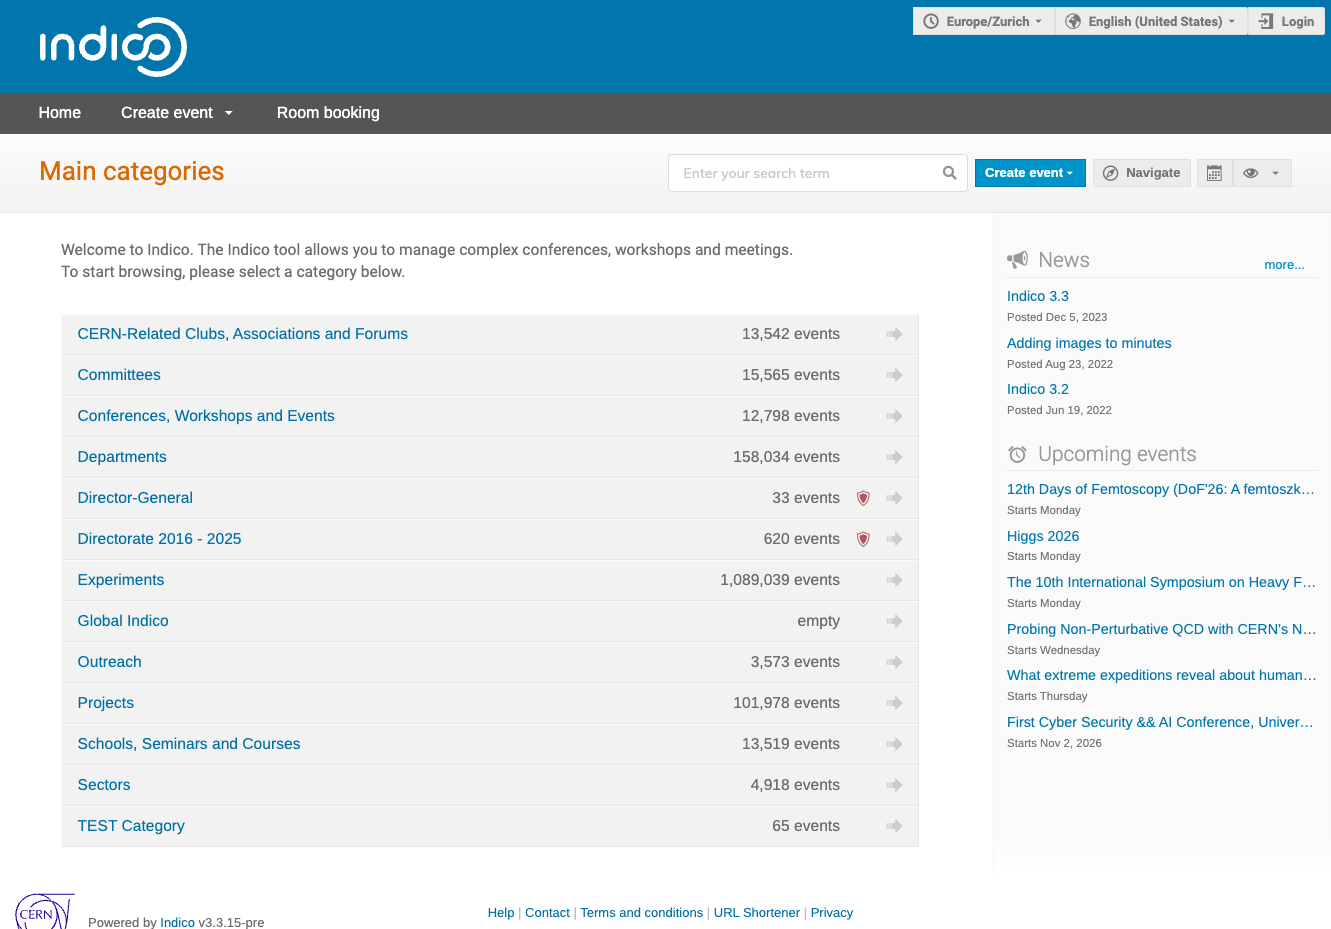This screenshot has width=1331, height=929.
Task: Expand the Create event menu in navbar
Action: [x=177, y=113]
